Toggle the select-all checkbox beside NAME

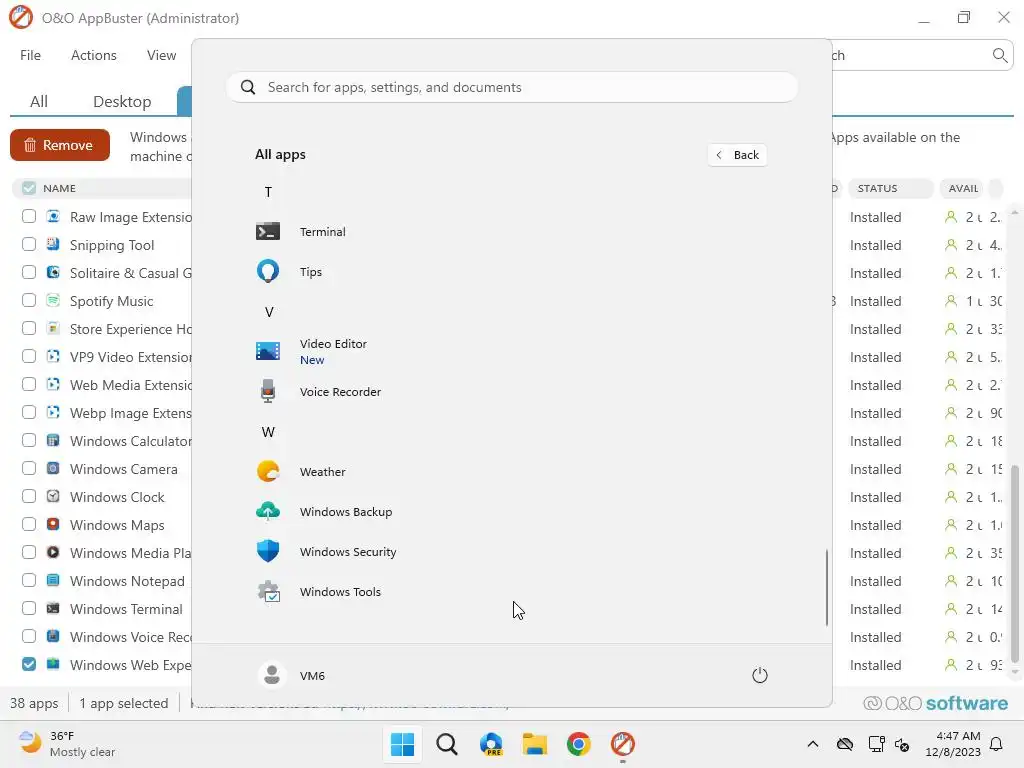pyautogui.click(x=29, y=188)
